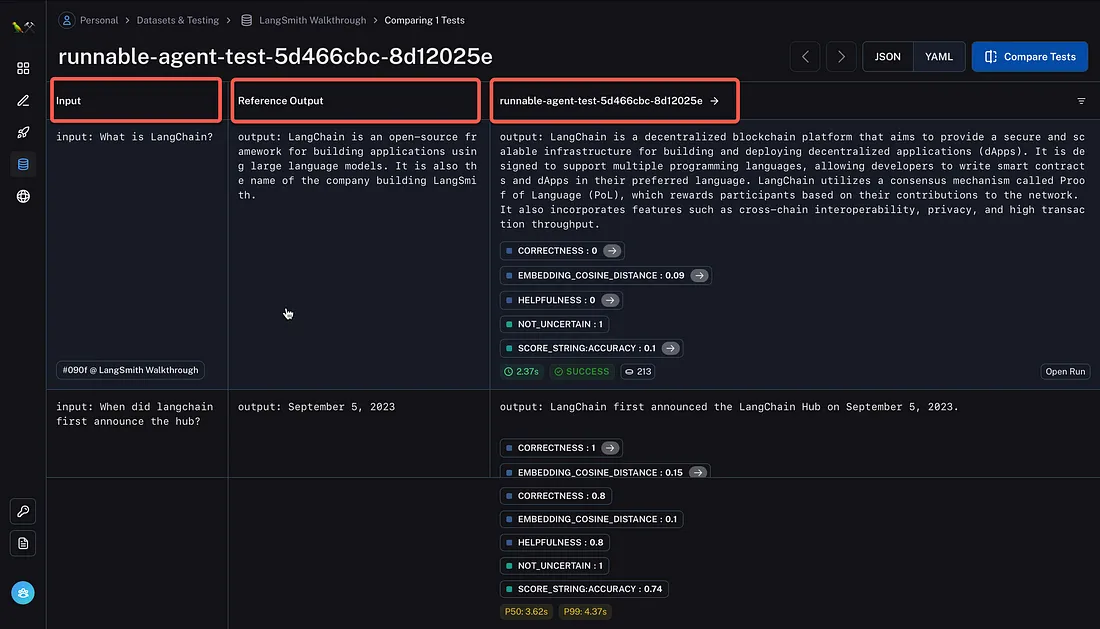Click aggregate NOT_UNCERTAIN : 1 chip
1100x629 pixels.
click(x=555, y=566)
